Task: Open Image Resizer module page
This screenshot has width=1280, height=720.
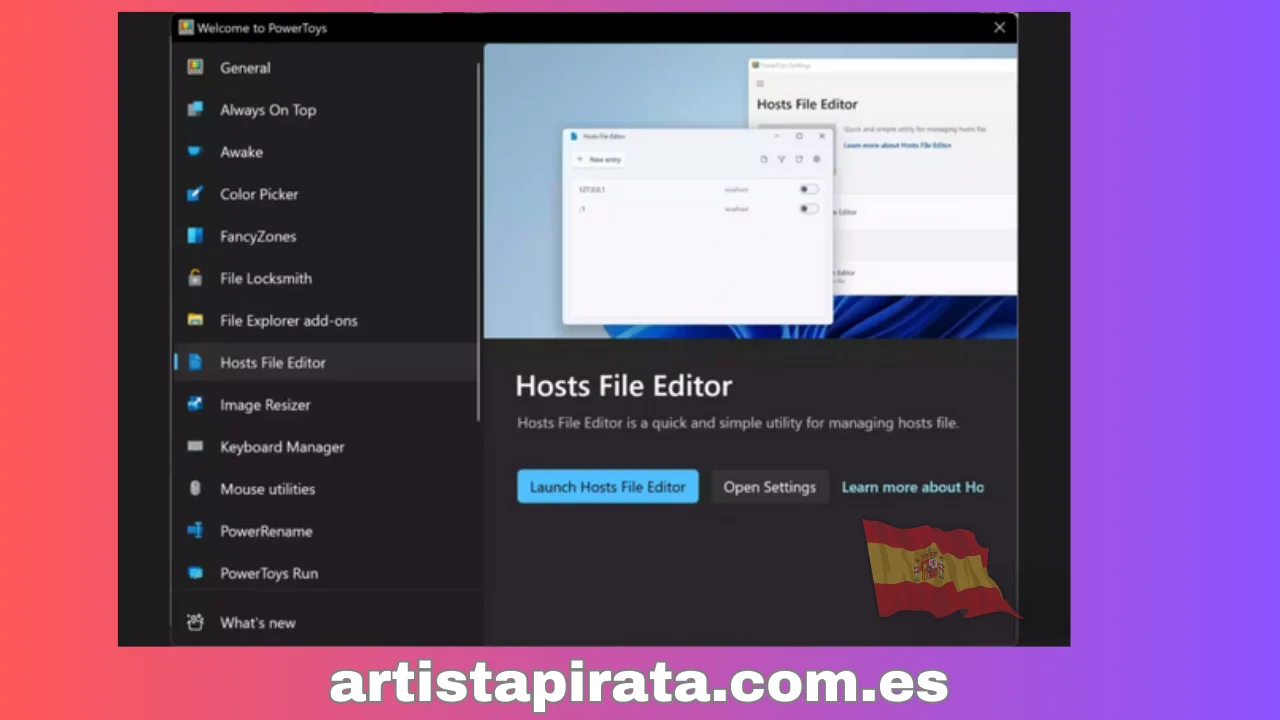Action: pos(325,404)
